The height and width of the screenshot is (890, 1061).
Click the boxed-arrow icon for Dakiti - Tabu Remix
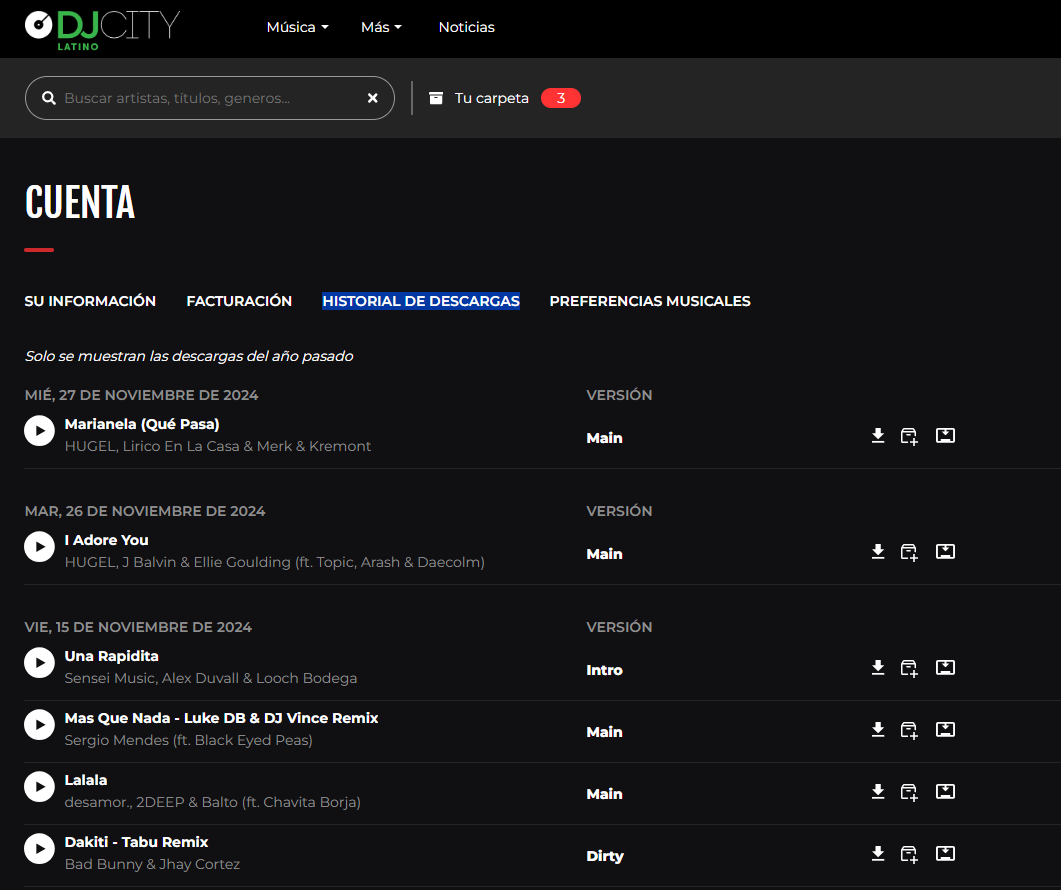point(945,853)
